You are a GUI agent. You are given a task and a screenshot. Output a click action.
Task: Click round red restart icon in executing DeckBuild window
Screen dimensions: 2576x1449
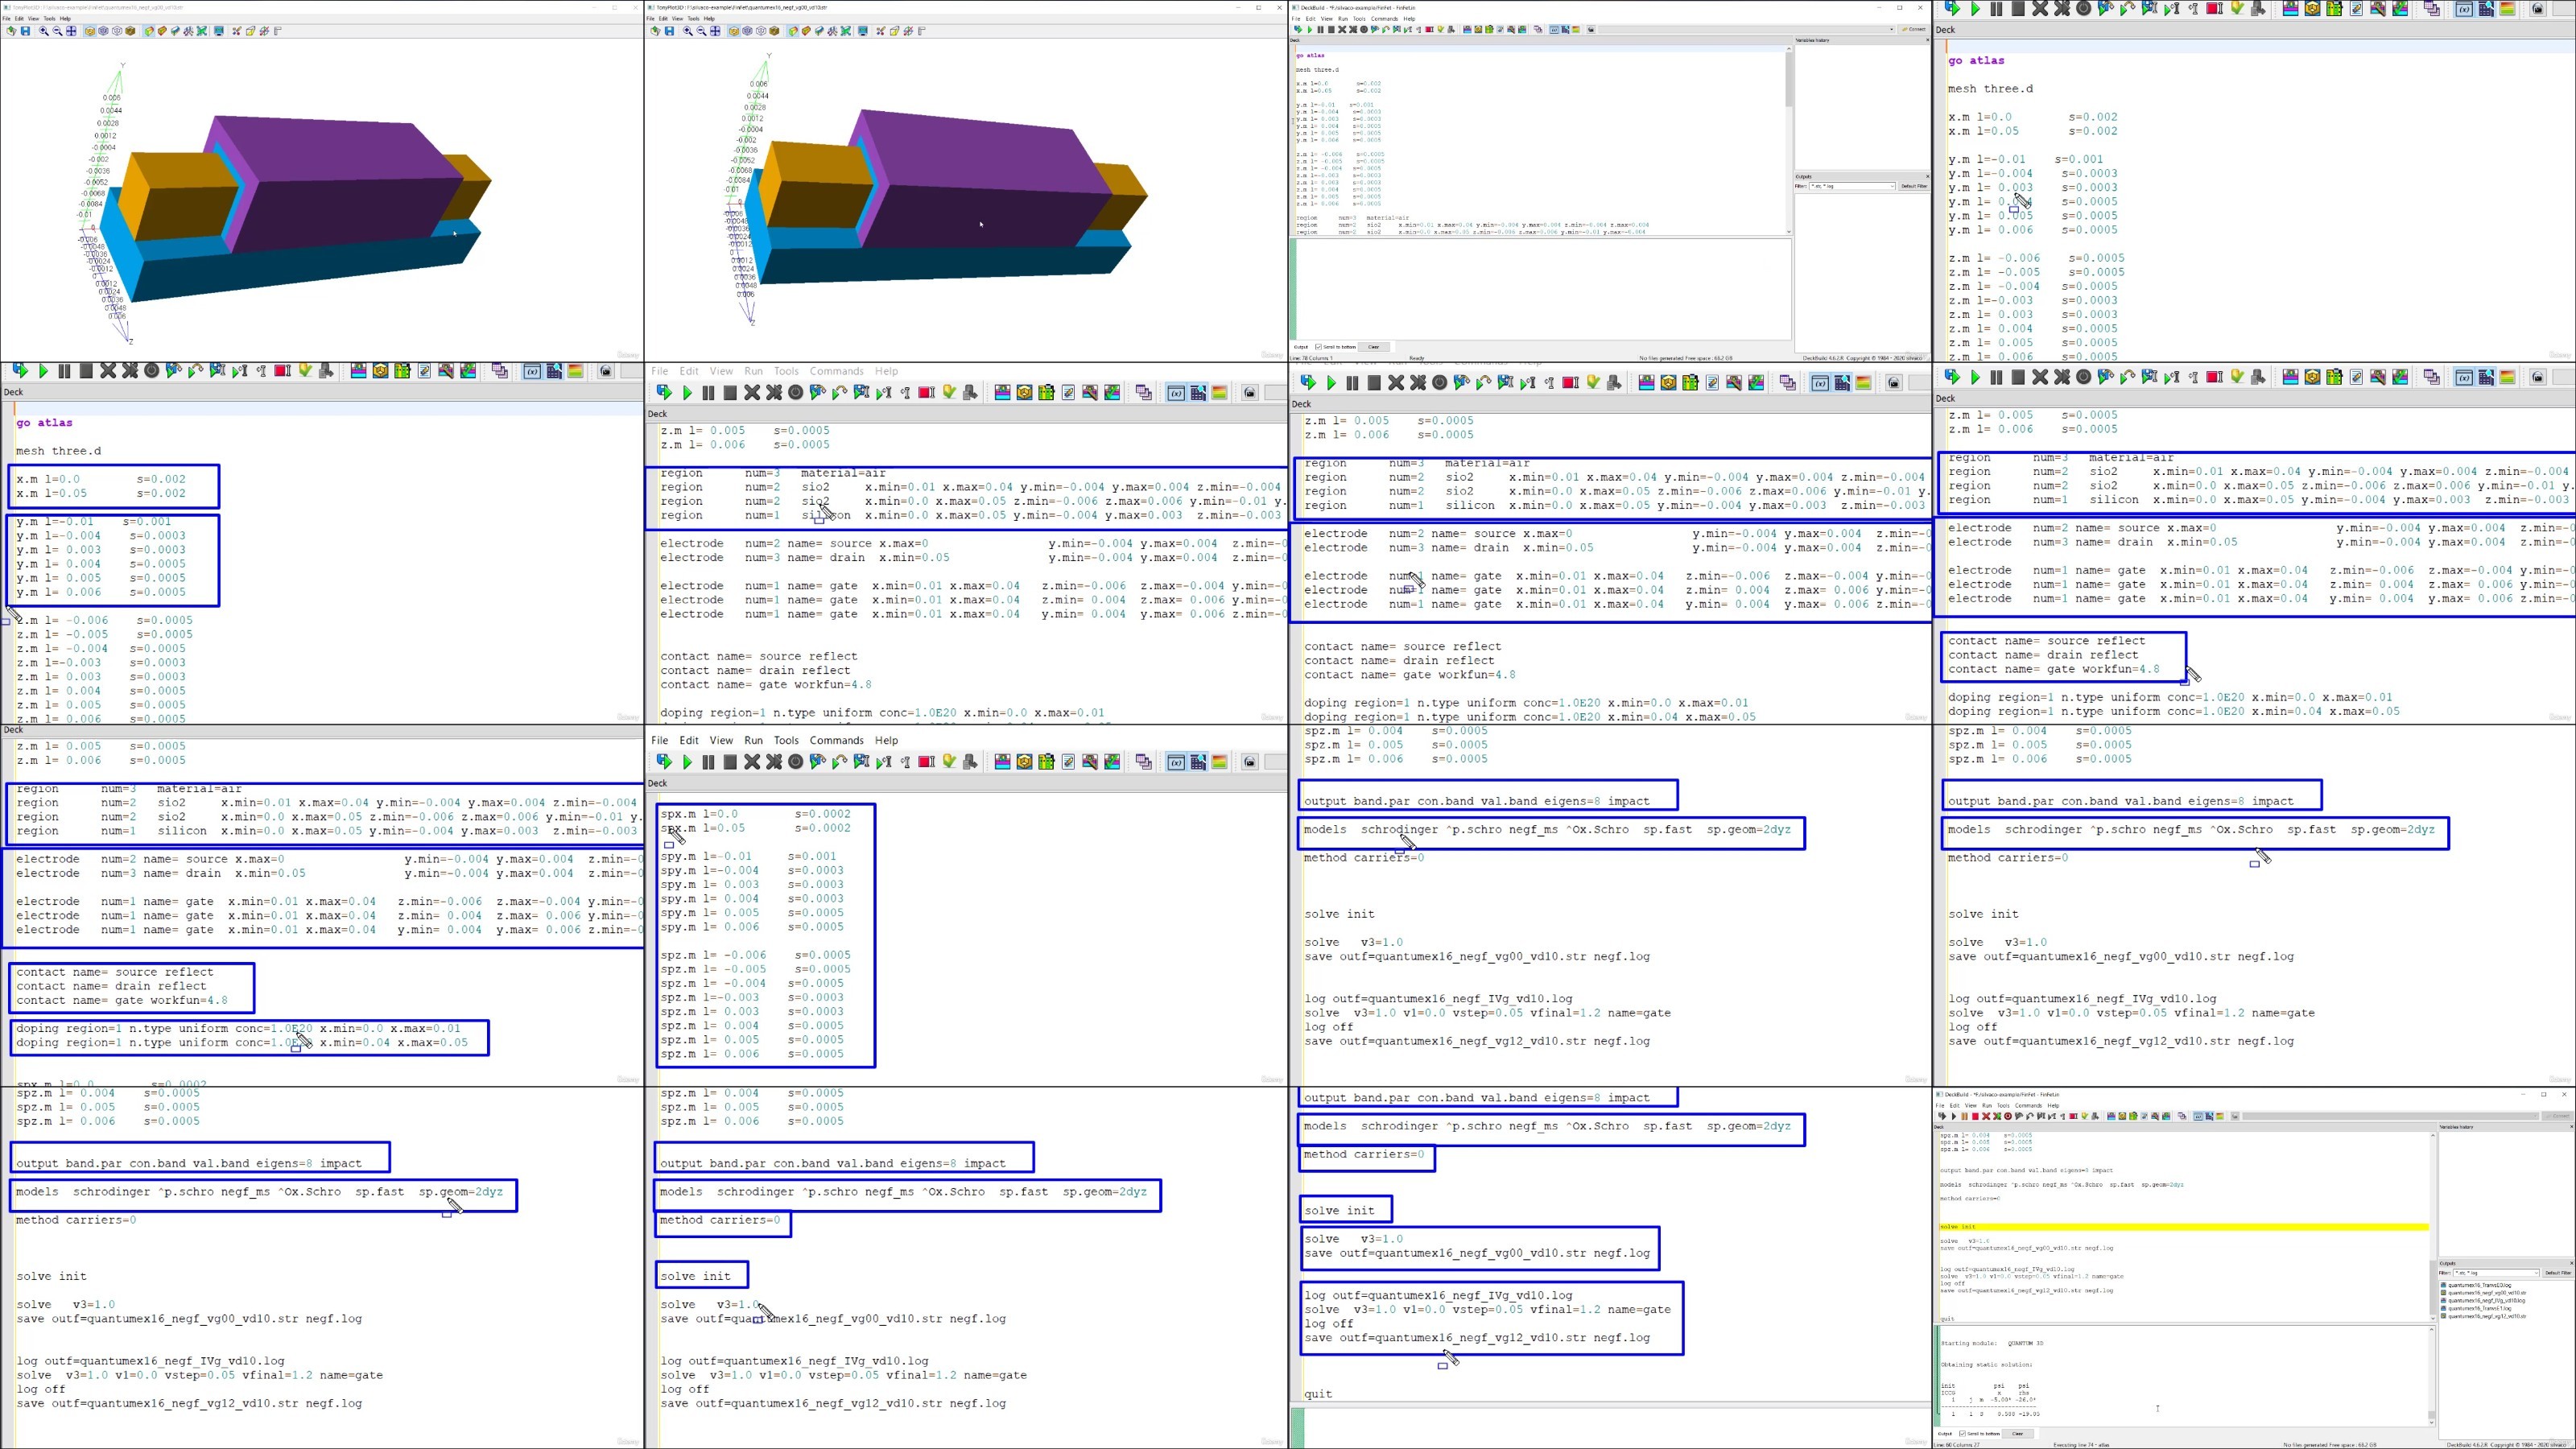tap(2008, 1117)
